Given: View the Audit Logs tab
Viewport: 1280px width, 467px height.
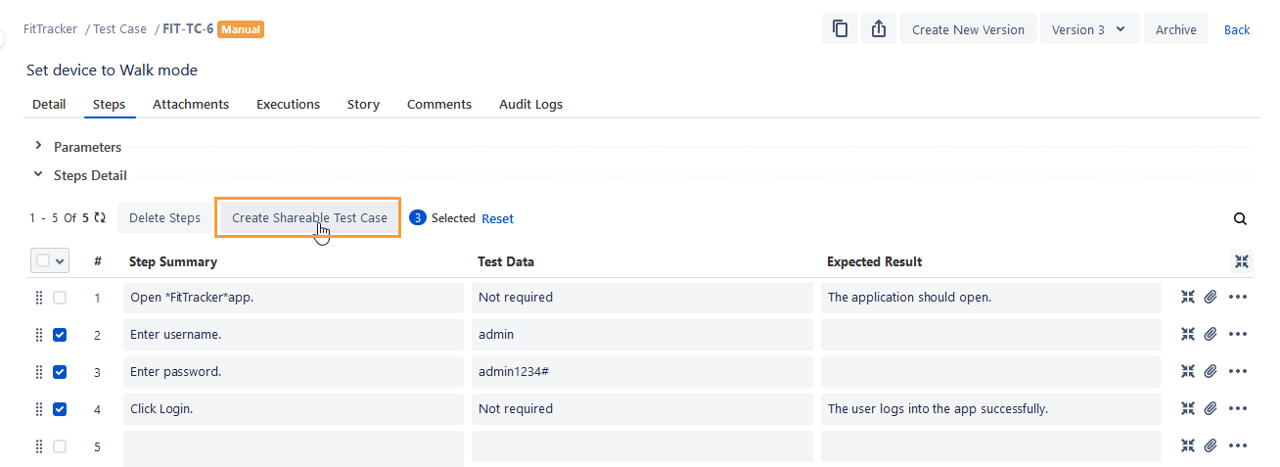Looking at the screenshot, I should click(x=531, y=104).
